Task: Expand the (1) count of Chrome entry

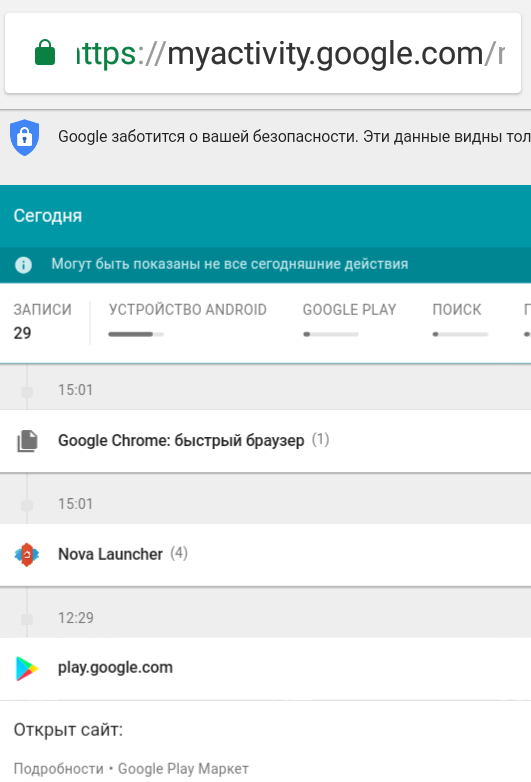Action: pyautogui.click(x=320, y=440)
